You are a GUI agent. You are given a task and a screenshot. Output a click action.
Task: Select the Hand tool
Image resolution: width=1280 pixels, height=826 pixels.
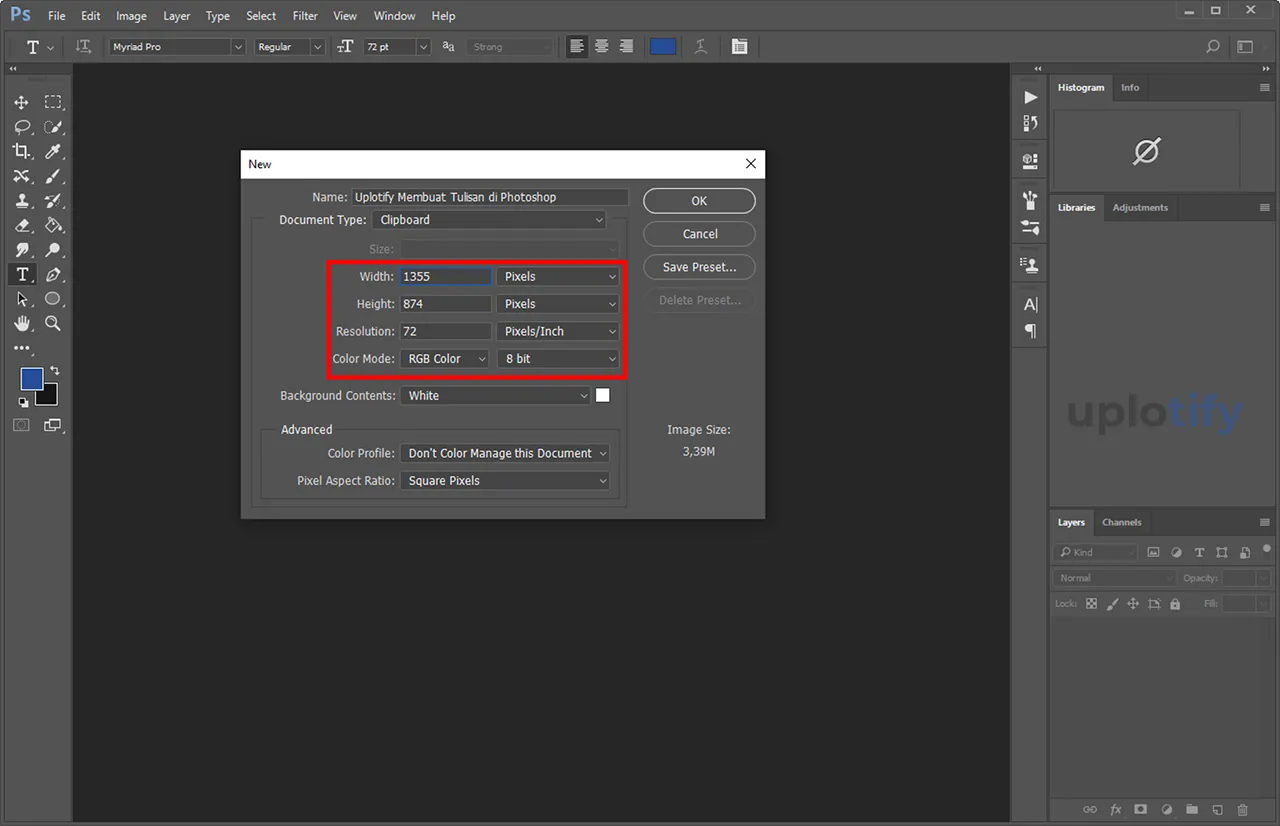(21, 323)
